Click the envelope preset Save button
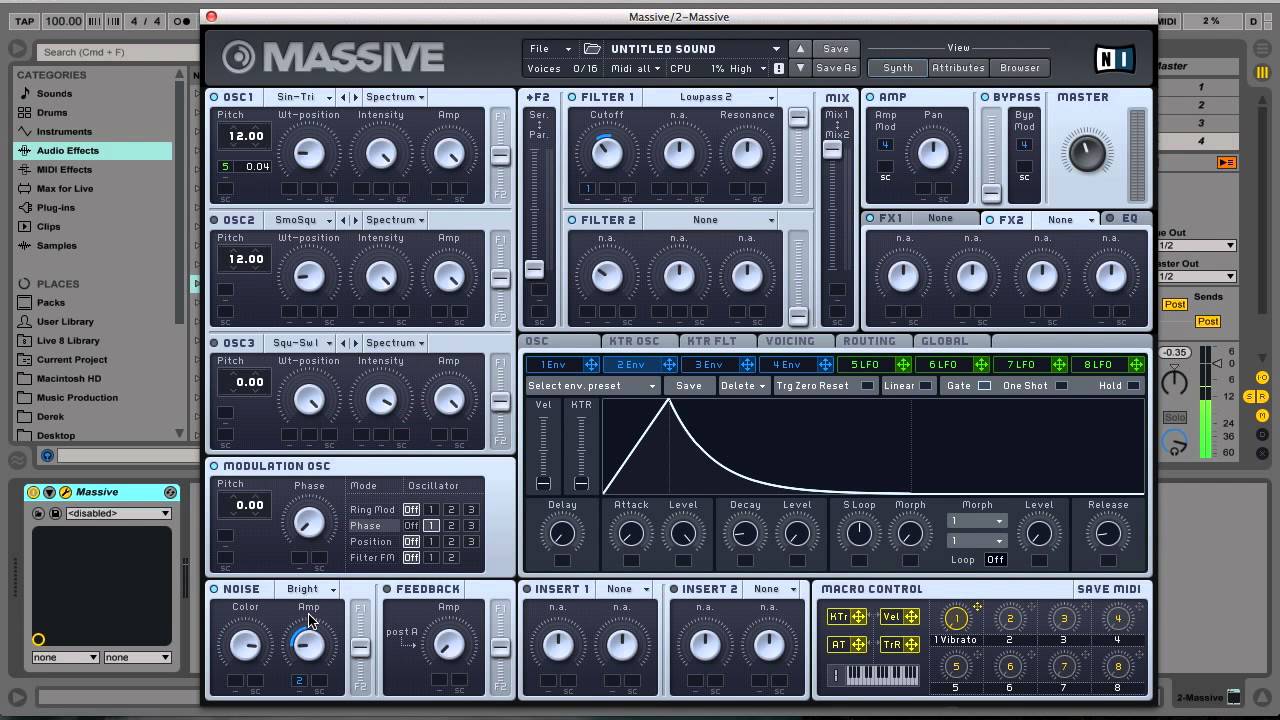Screen dimensions: 1280x720 pyautogui.click(x=689, y=386)
